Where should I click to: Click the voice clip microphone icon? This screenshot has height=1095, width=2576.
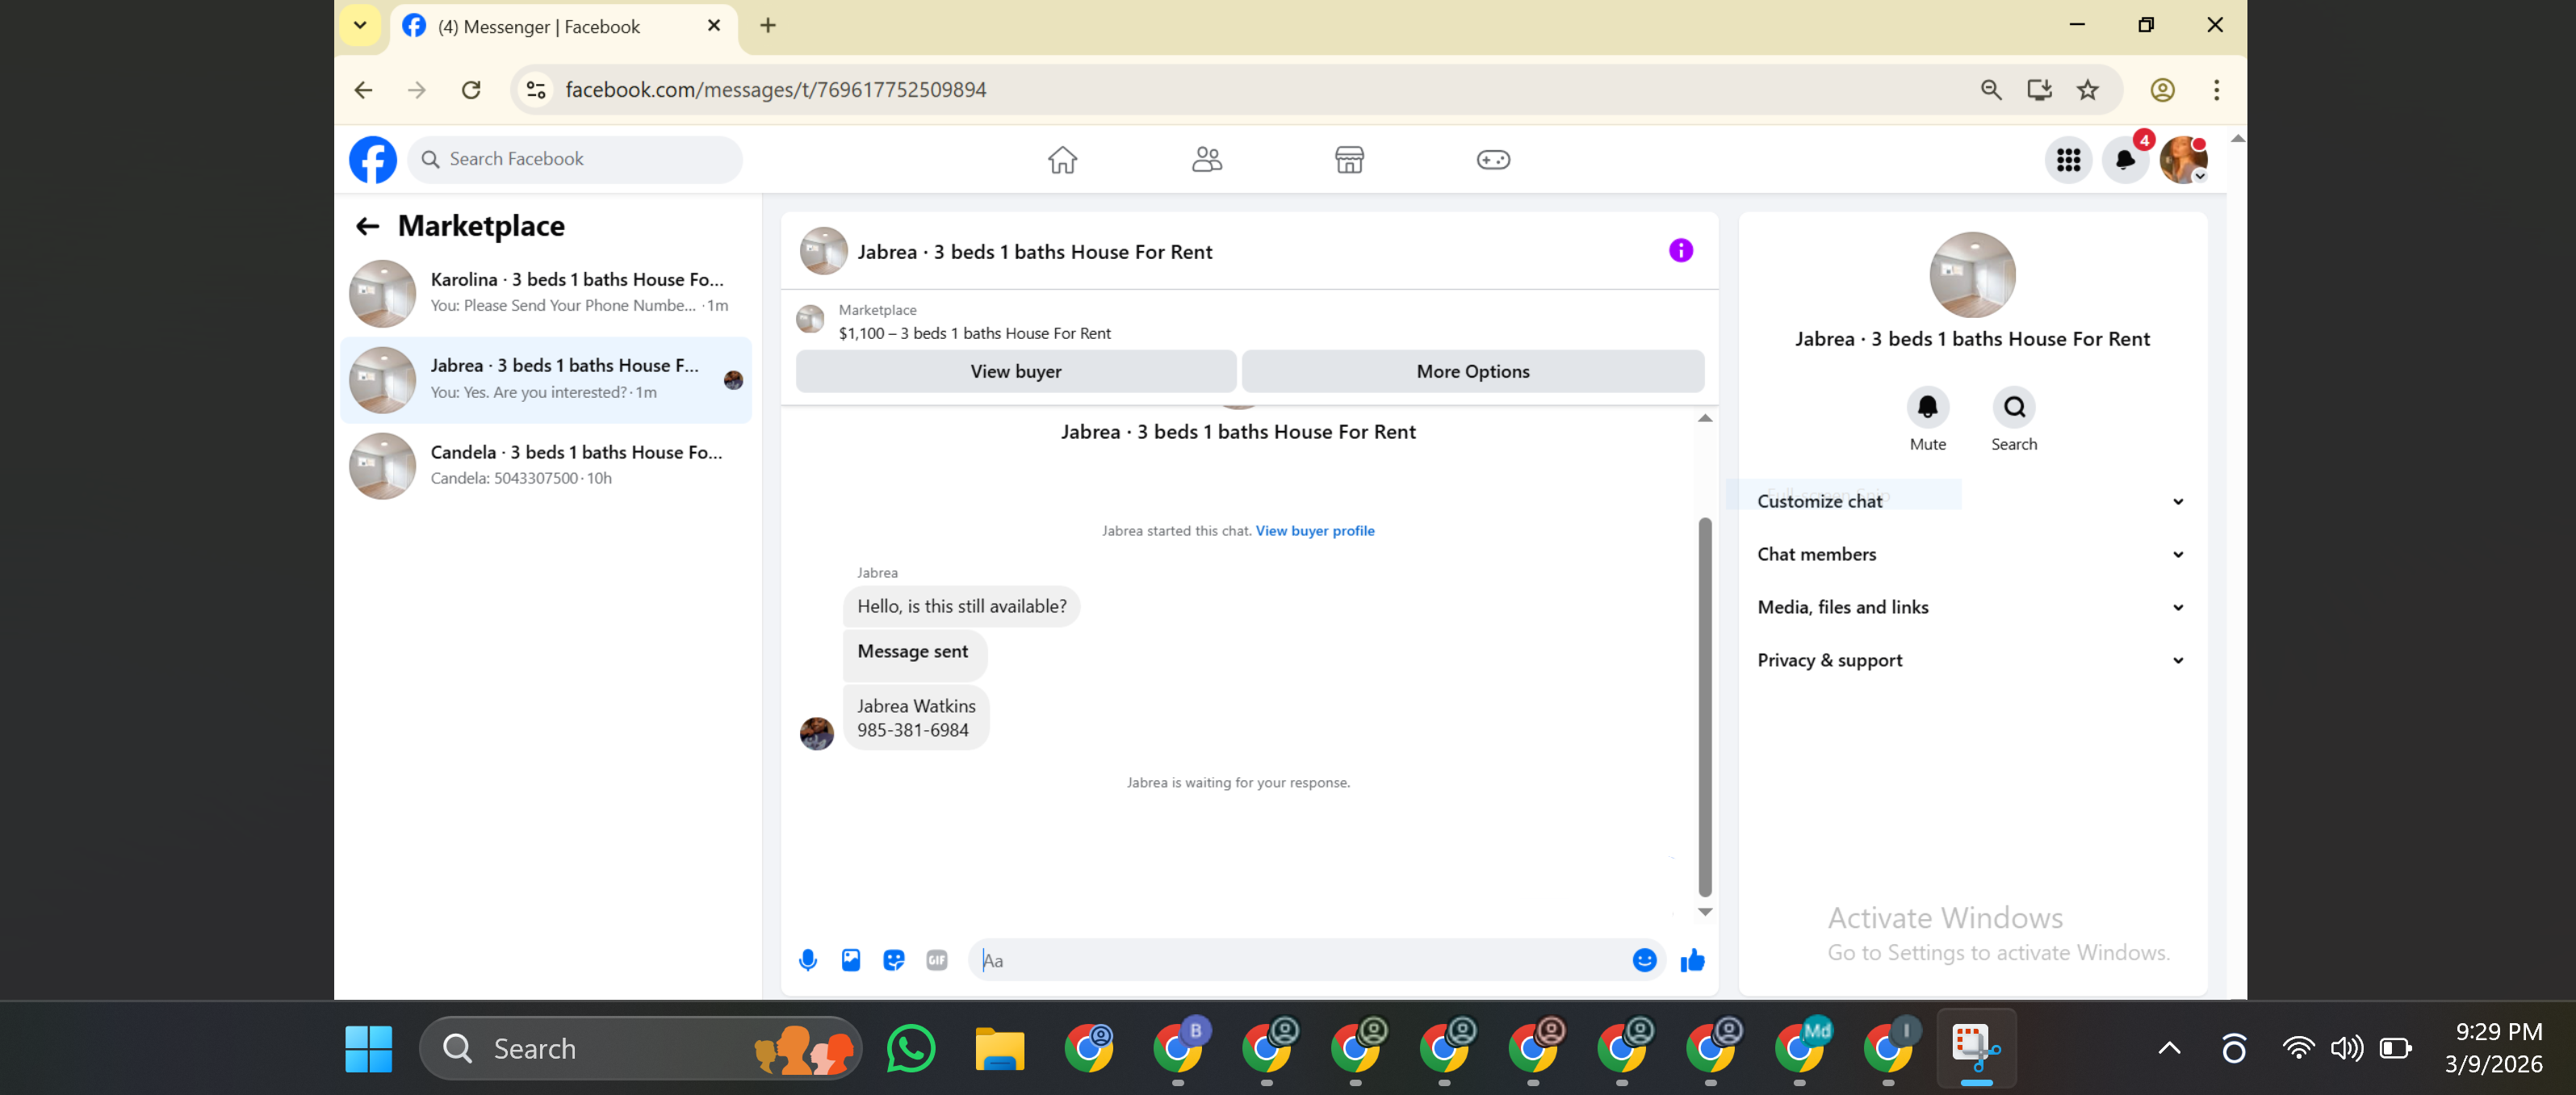pos(808,960)
